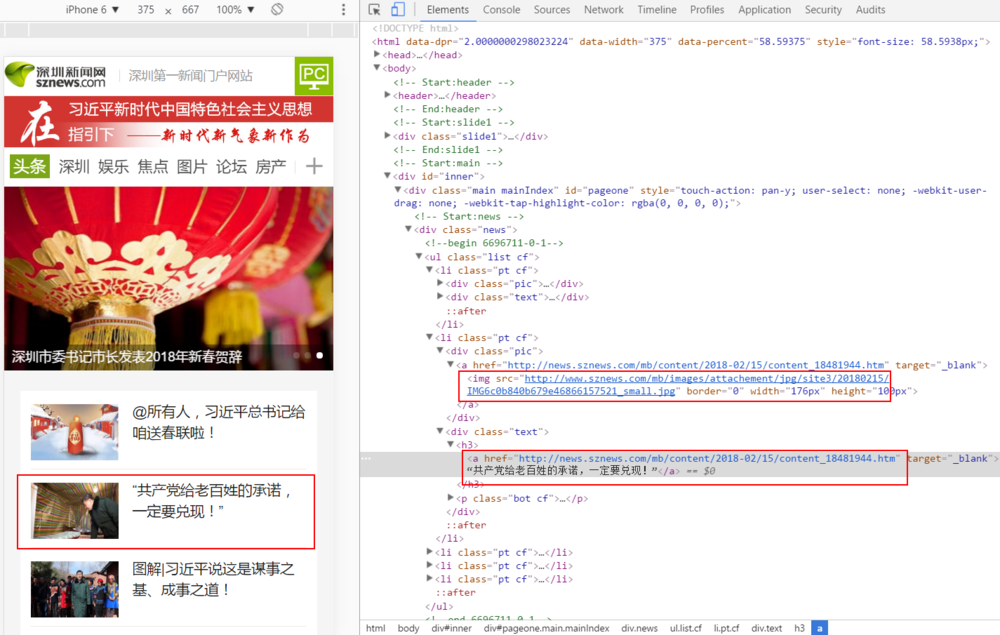Open the Audits tab
The image size is (1000, 635).
point(870,10)
